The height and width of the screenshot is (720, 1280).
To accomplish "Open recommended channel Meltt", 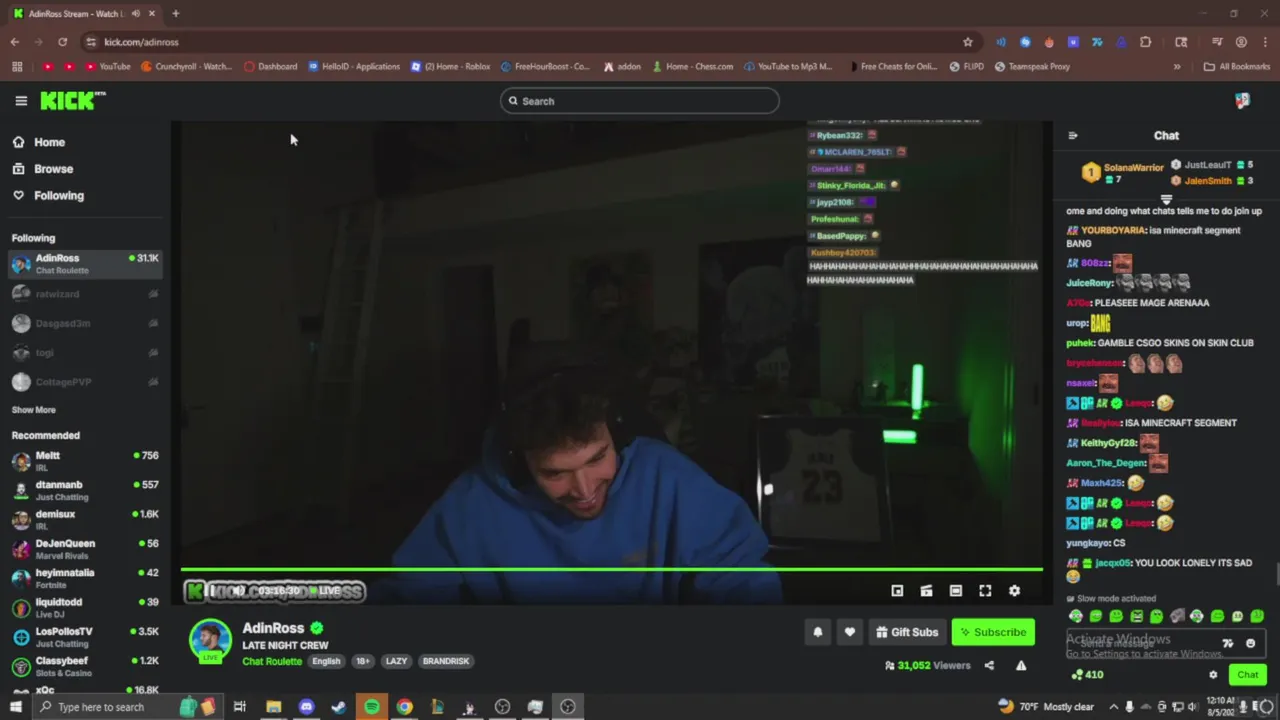I will point(85,461).
